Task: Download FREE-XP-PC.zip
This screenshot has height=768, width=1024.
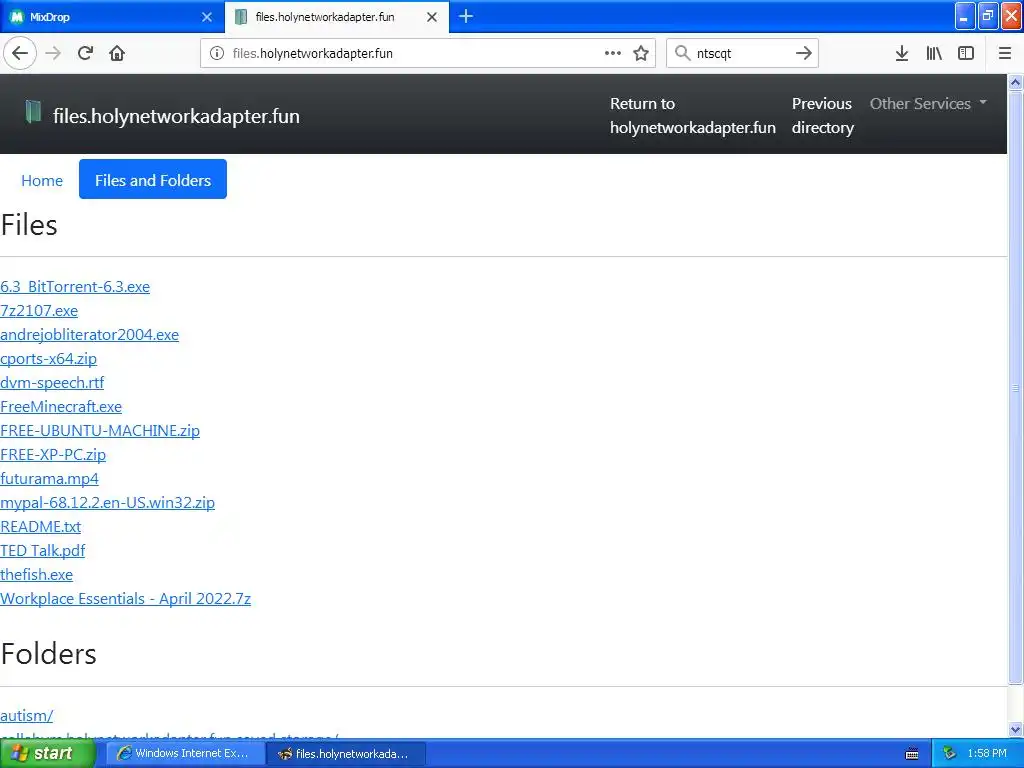Action: click(x=53, y=455)
